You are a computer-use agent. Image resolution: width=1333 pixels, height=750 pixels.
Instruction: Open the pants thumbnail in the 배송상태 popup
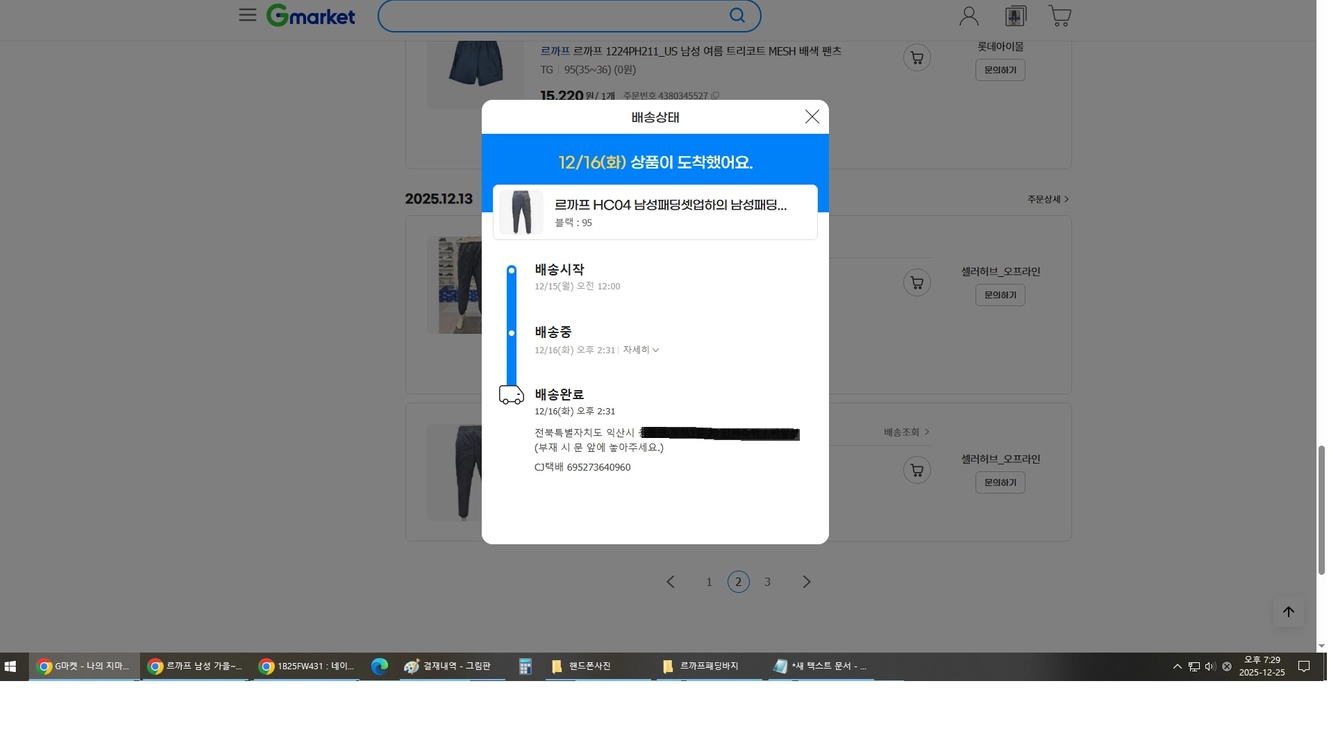pos(521,212)
